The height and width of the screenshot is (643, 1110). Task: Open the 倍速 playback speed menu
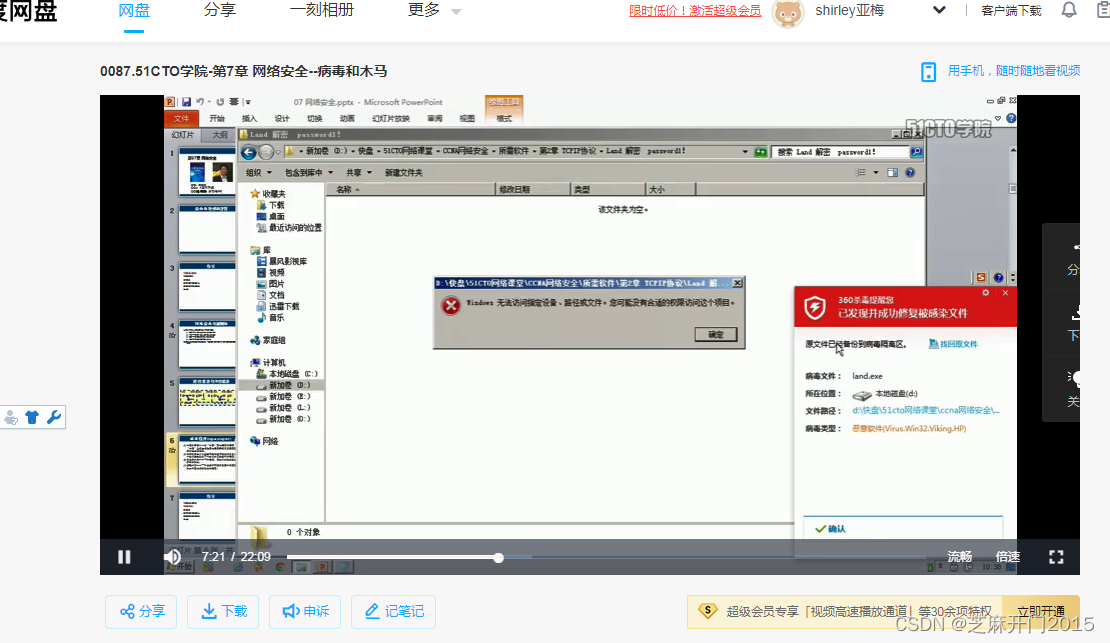coord(1007,557)
